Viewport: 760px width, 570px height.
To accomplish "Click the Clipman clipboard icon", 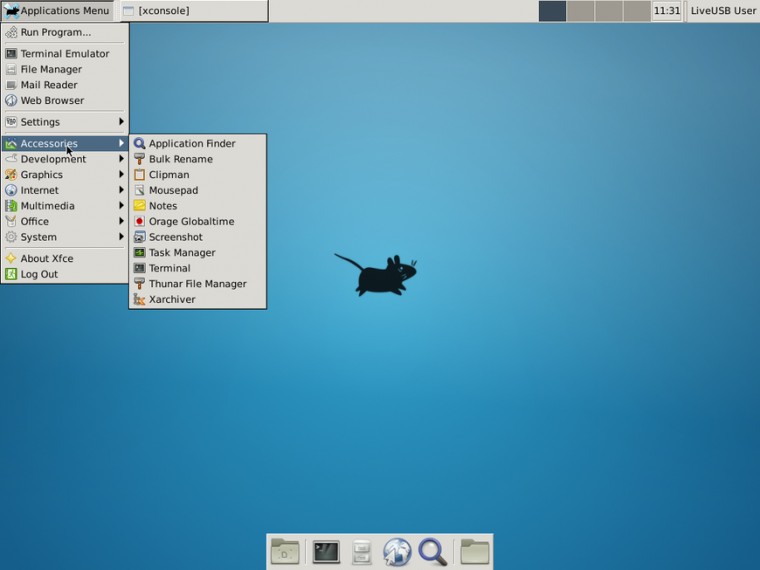I will [140, 174].
